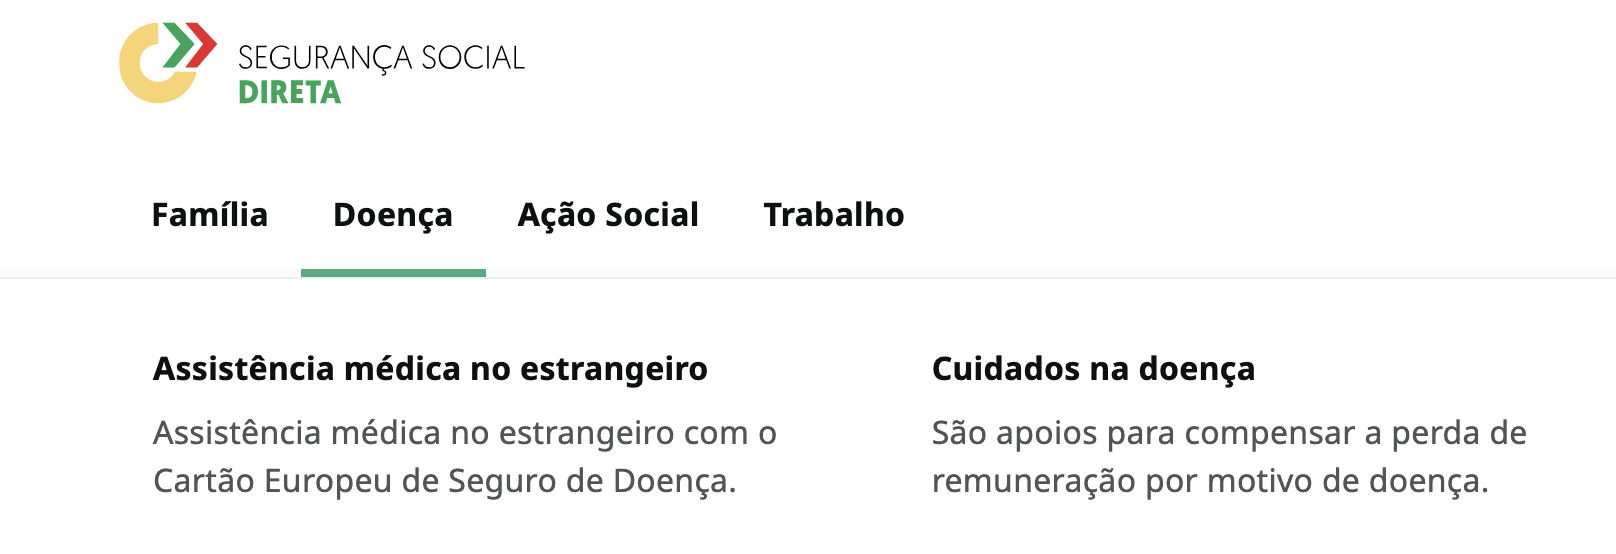1616x554 pixels.
Task: Click the green underline below Doença
Action: 393,273
